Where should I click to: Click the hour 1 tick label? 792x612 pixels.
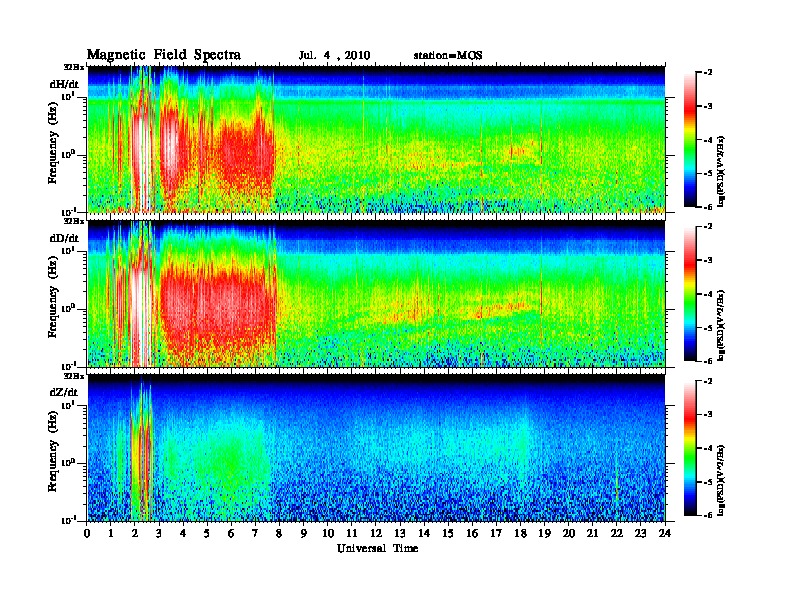tap(111, 533)
